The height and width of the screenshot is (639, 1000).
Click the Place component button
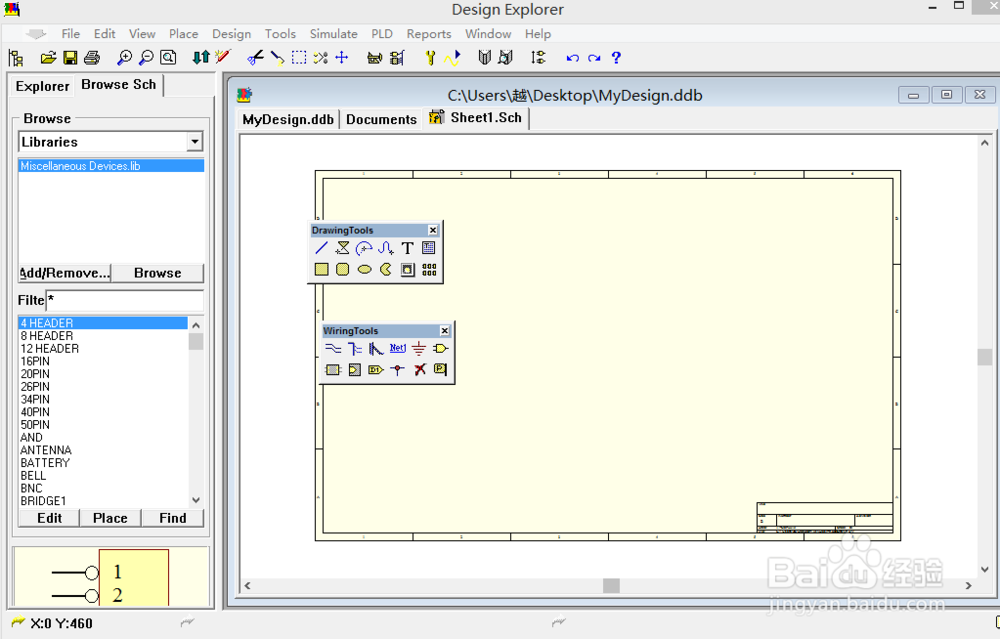[x=110, y=518]
